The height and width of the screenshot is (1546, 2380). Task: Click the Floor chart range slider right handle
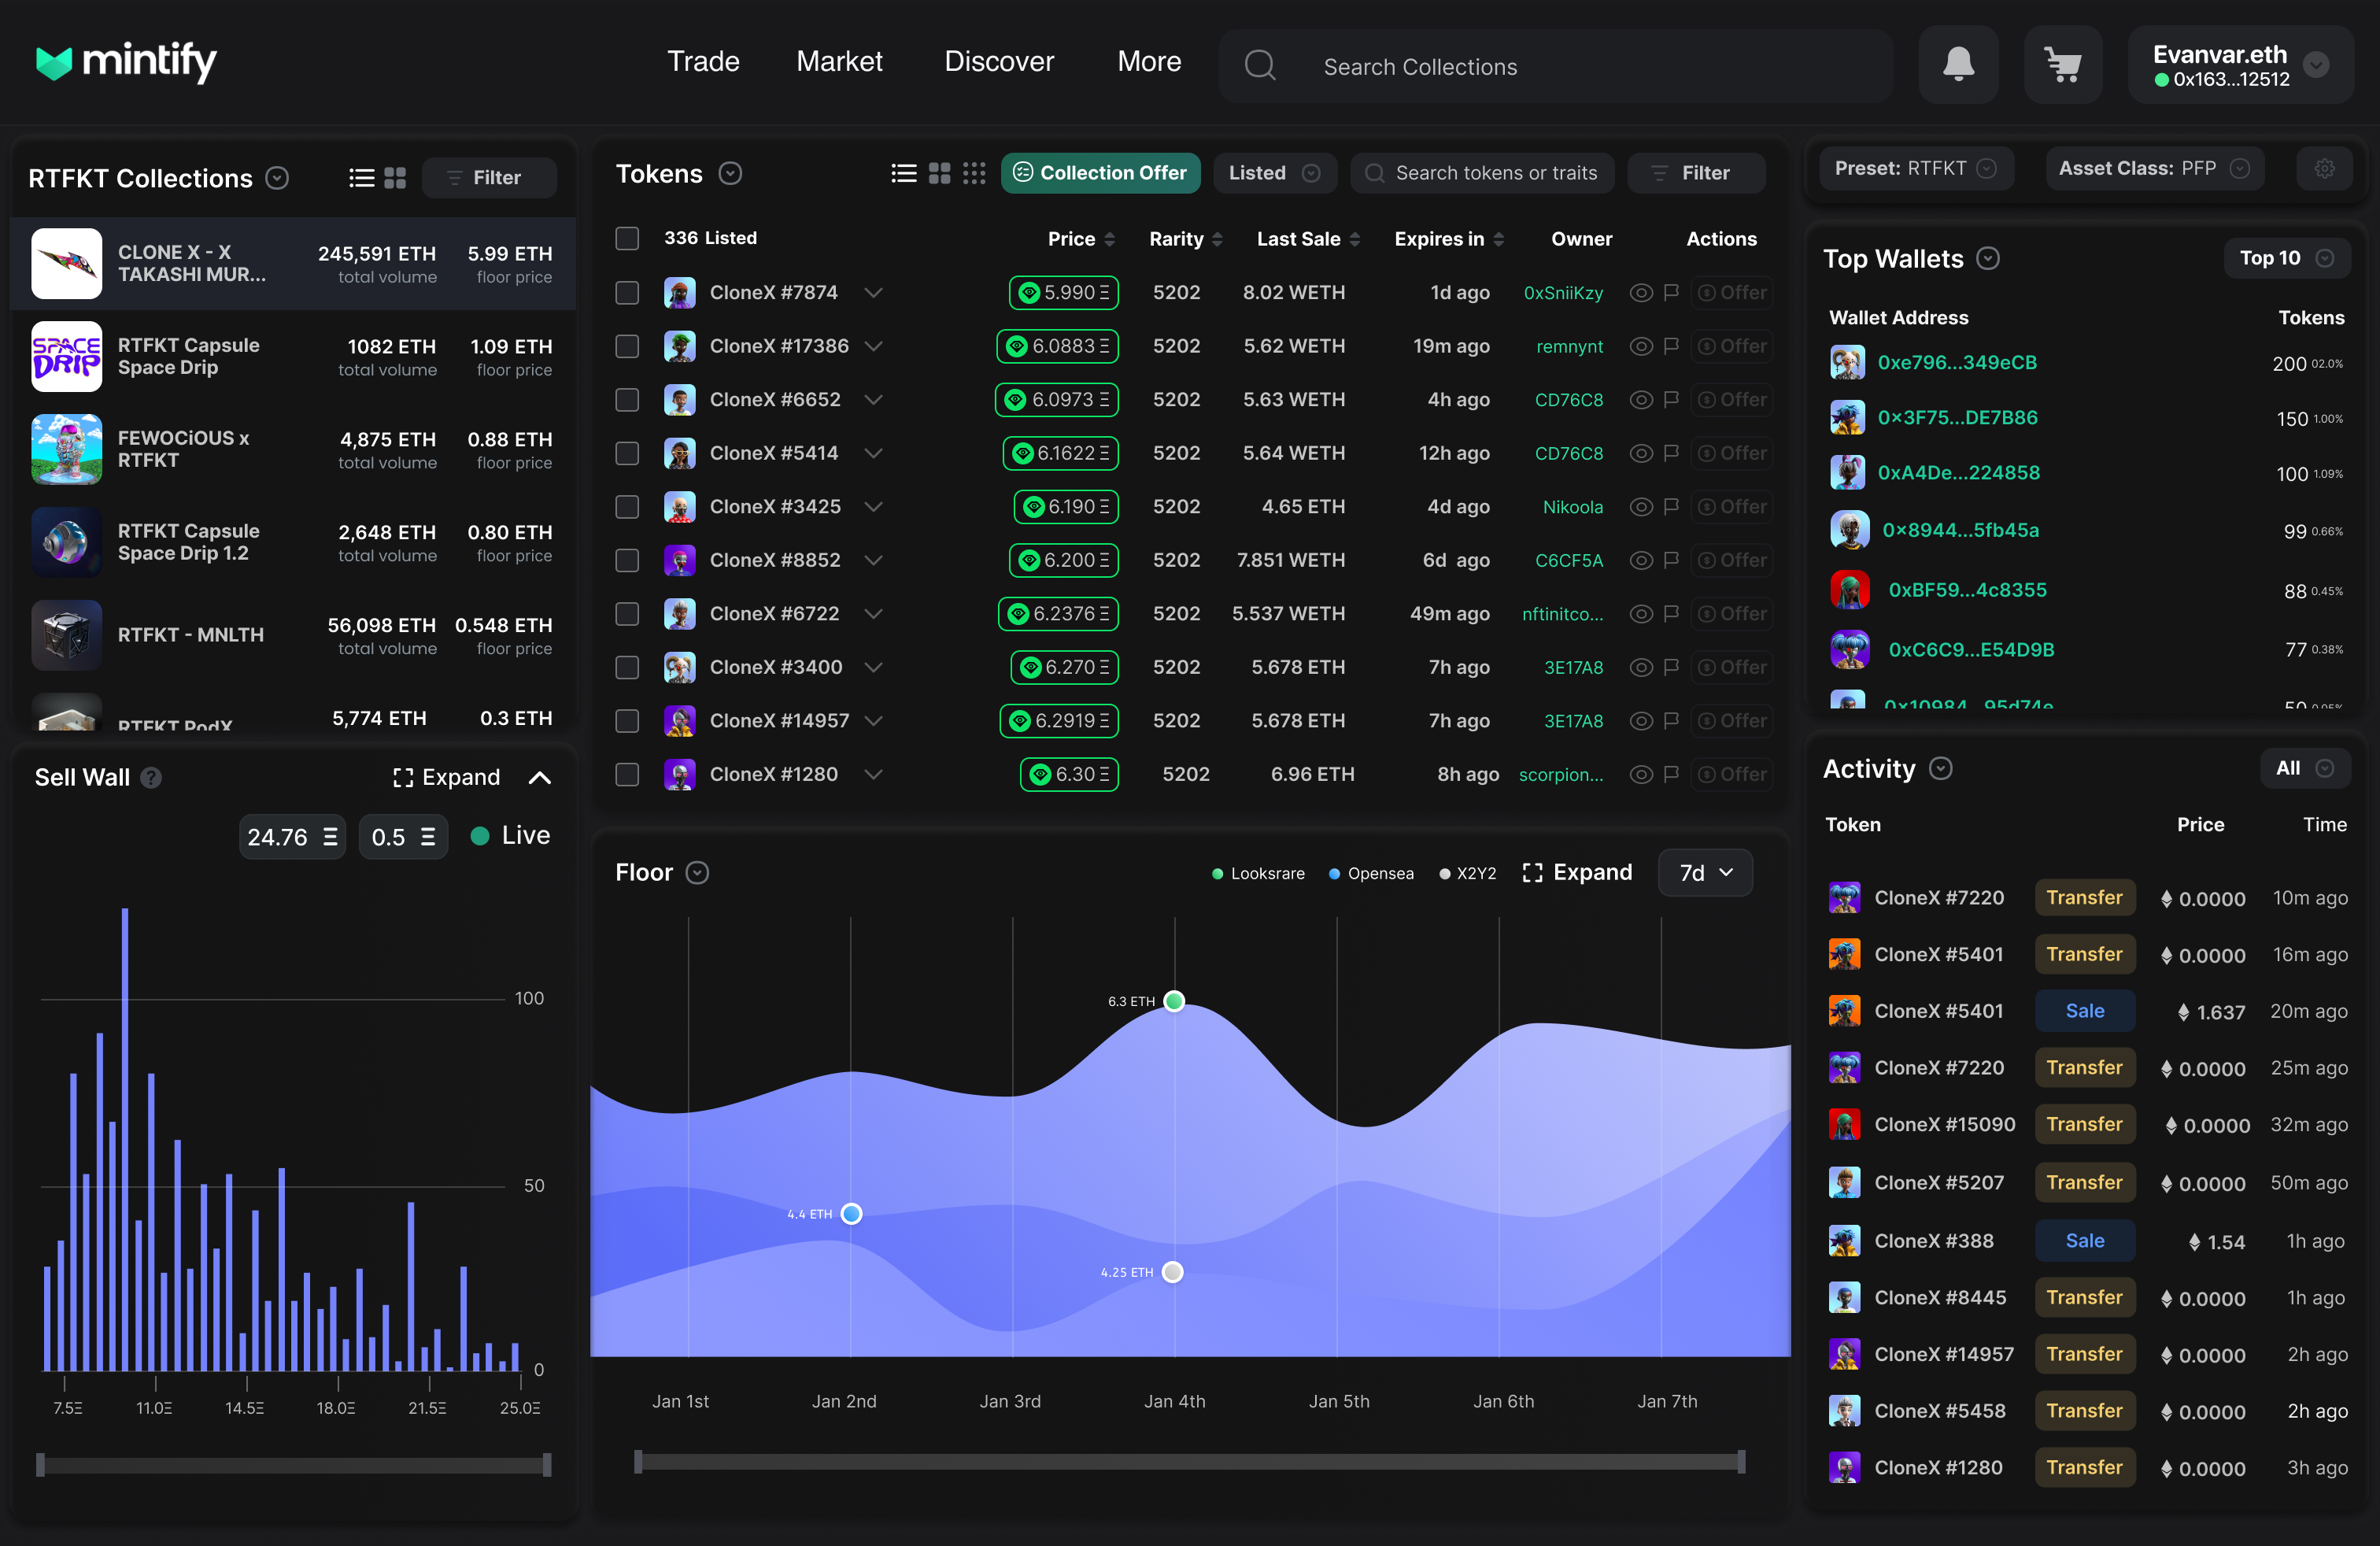click(1741, 1462)
